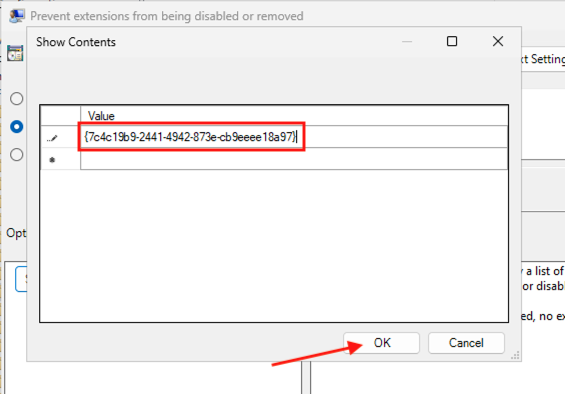The height and width of the screenshot is (394, 565).
Task: Maximize the Show Contents dialog
Action: click(452, 41)
